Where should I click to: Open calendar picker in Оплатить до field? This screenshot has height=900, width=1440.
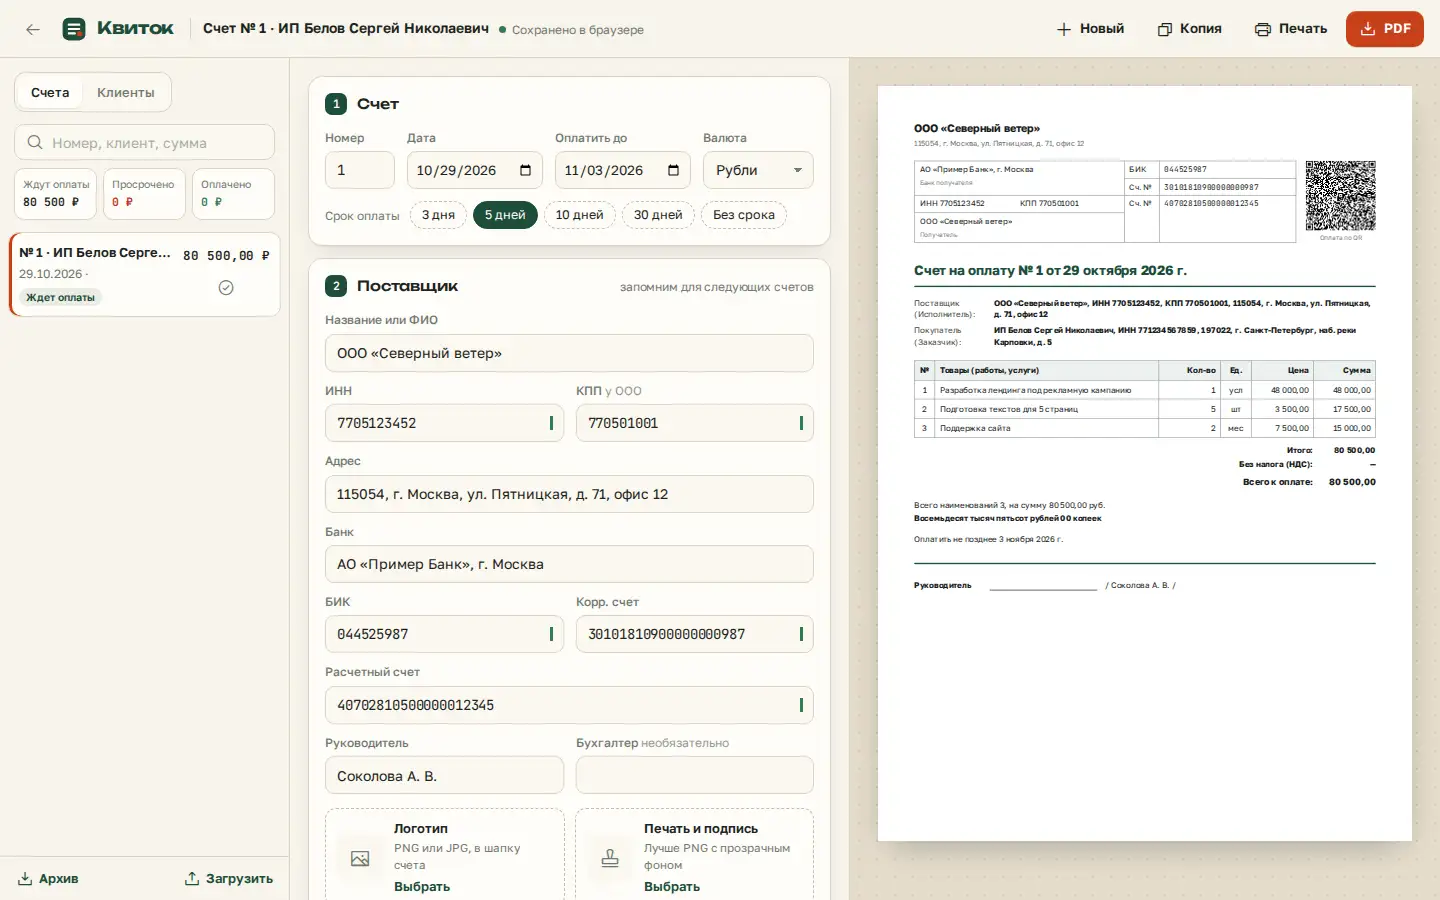point(674,170)
